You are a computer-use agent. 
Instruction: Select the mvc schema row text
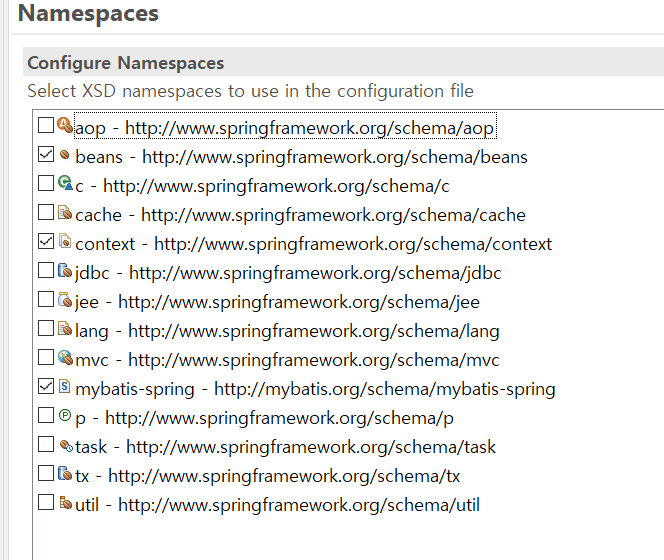click(x=288, y=360)
